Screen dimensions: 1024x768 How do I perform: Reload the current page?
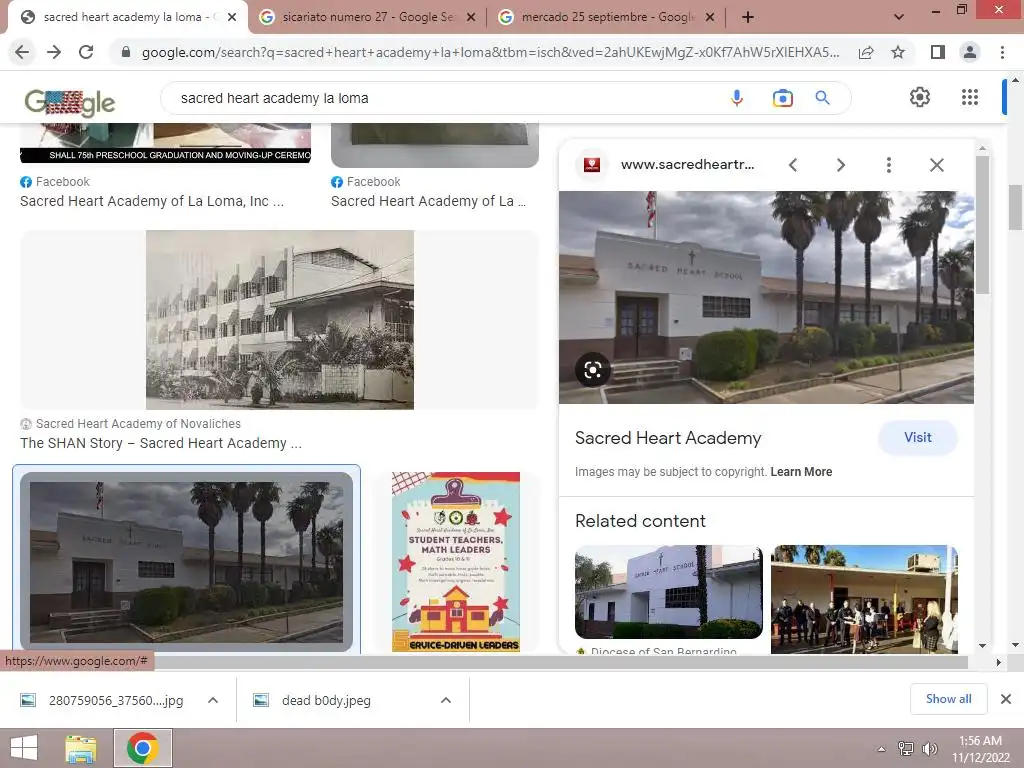tap(86, 52)
